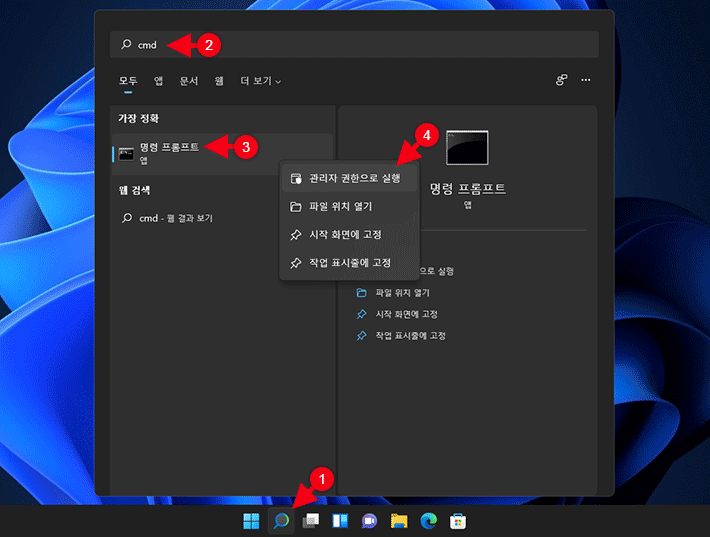Expand the 더 보기 dropdown
Viewport: 710px width, 537px height.
pyautogui.click(x=260, y=81)
